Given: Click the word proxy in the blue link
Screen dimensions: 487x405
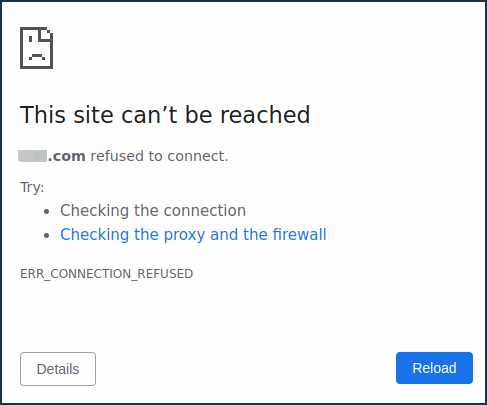Looking at the screenshot, I should [x=184, y=235].
